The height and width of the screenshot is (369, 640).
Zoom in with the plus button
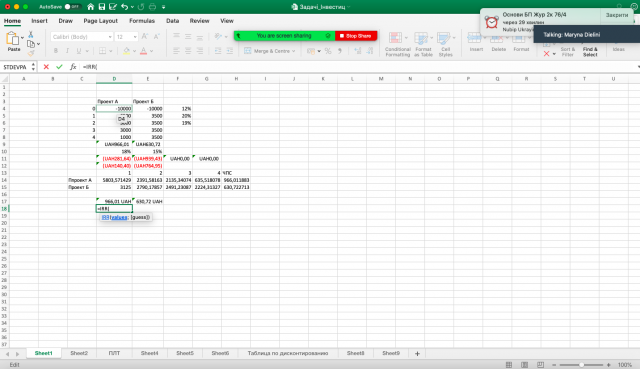609,365
